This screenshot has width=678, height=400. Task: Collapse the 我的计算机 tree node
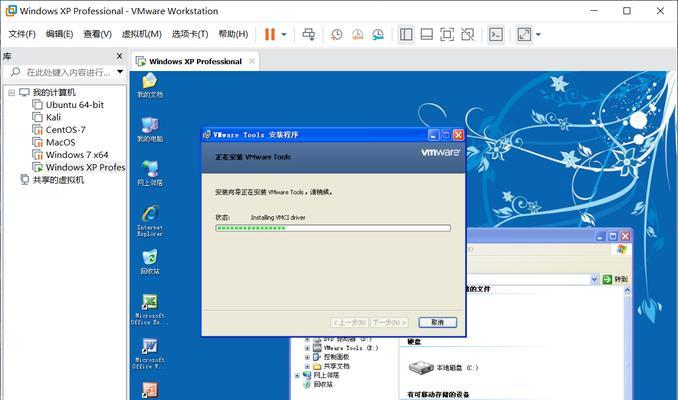pyautogui.click(x=12, y=93)
